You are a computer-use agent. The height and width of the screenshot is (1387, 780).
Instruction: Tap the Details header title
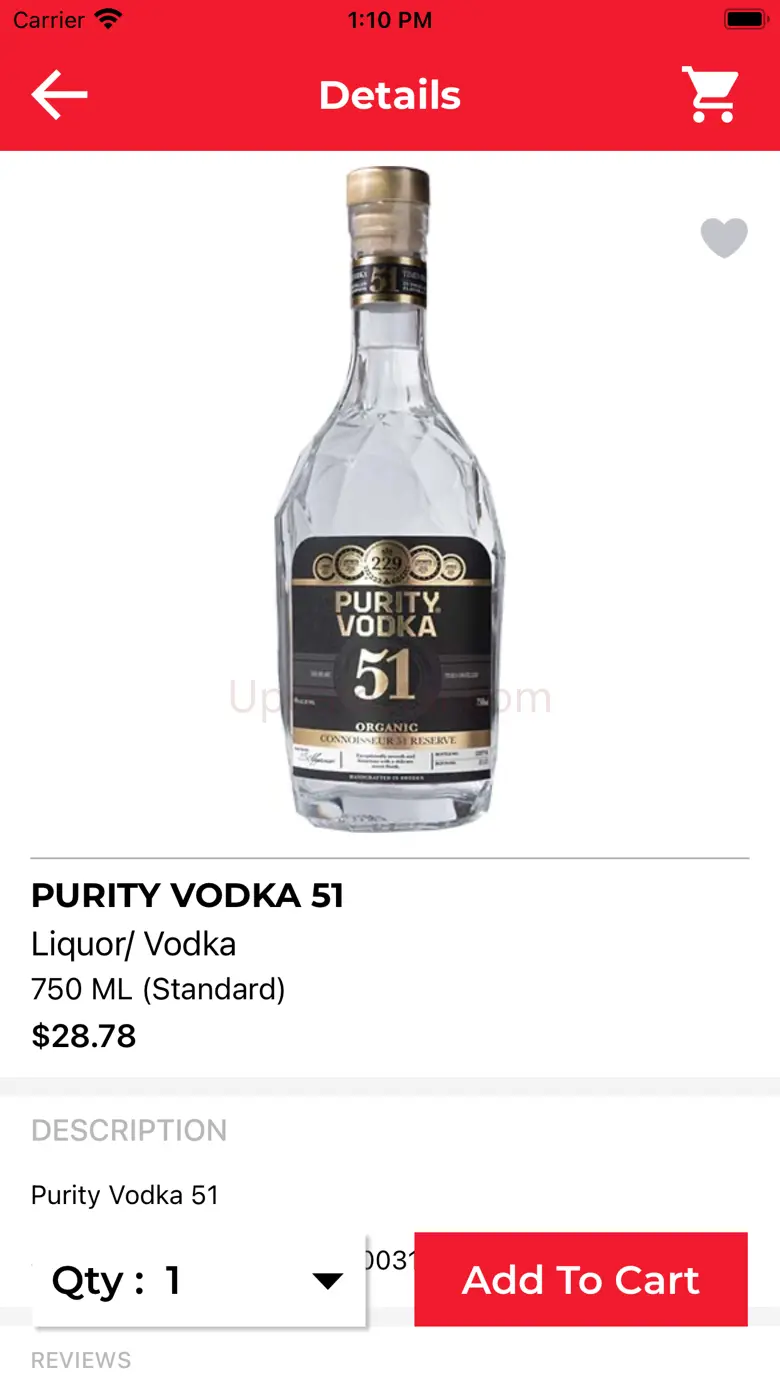pyautogui.click(x=390, y=95)
